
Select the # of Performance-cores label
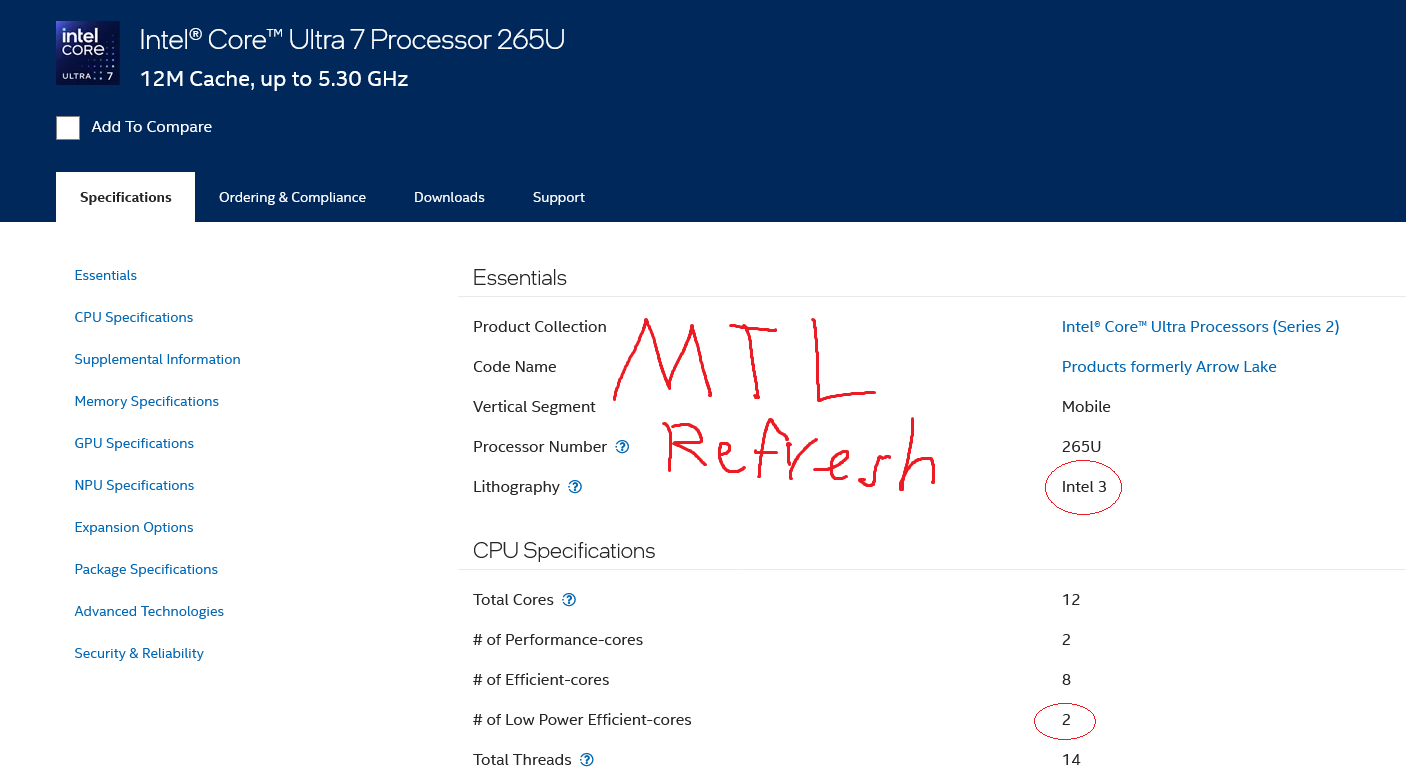coord(558,640)
